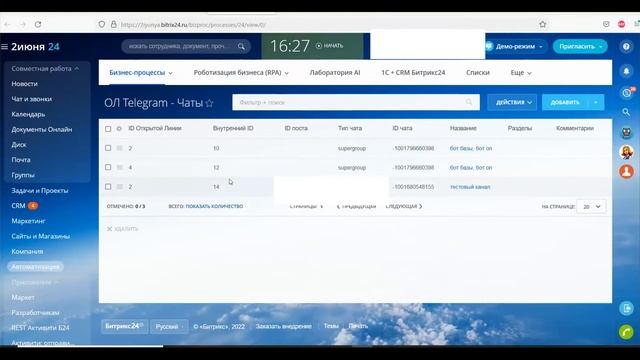Click the Удалить action below the table
This screenshot has height=360, width=640.
pos(123,229)
